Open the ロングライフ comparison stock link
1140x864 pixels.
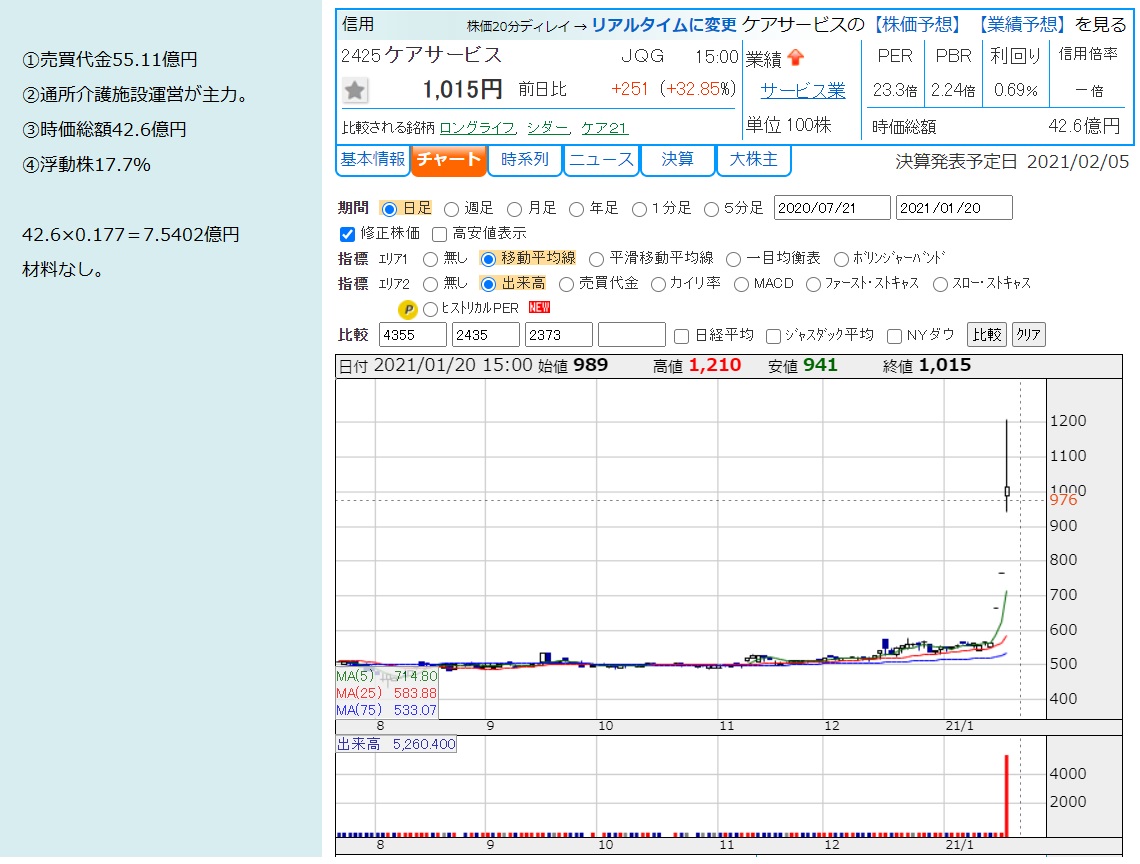(477, 128)
